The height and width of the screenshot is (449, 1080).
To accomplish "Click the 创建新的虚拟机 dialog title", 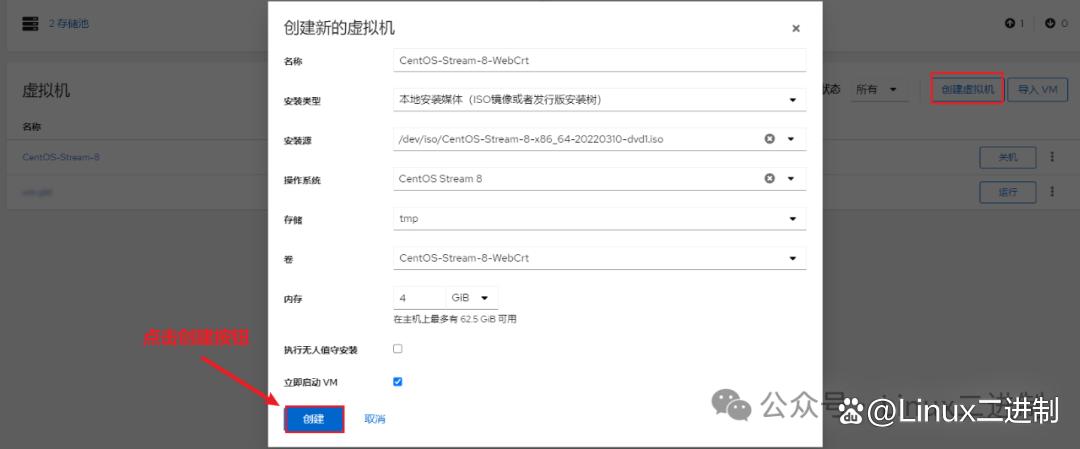I will coord(340,28).
